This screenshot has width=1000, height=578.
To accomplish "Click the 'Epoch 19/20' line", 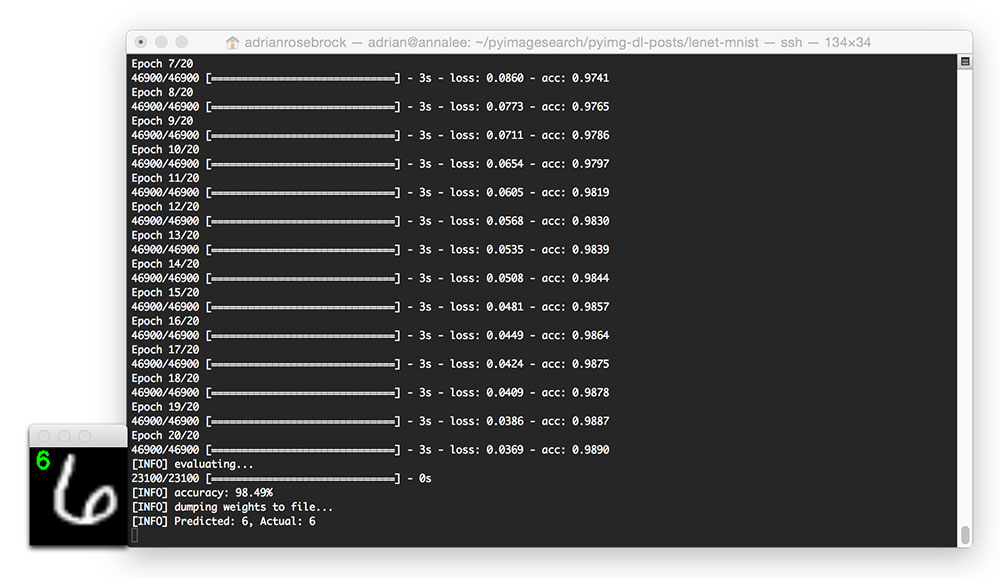I will coord(165,406).
